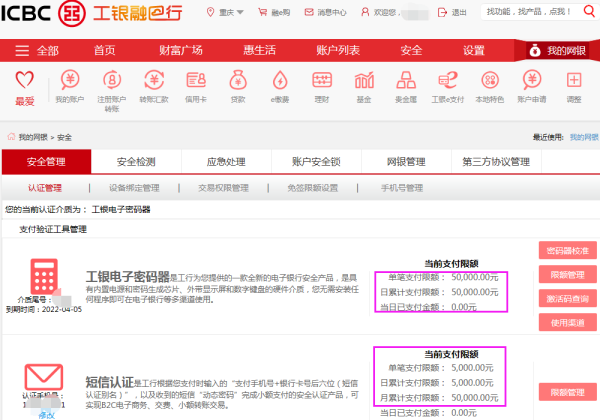
Task: Click the 找功能 search input field
Action: pyautogui.click(x=531, y=11)
